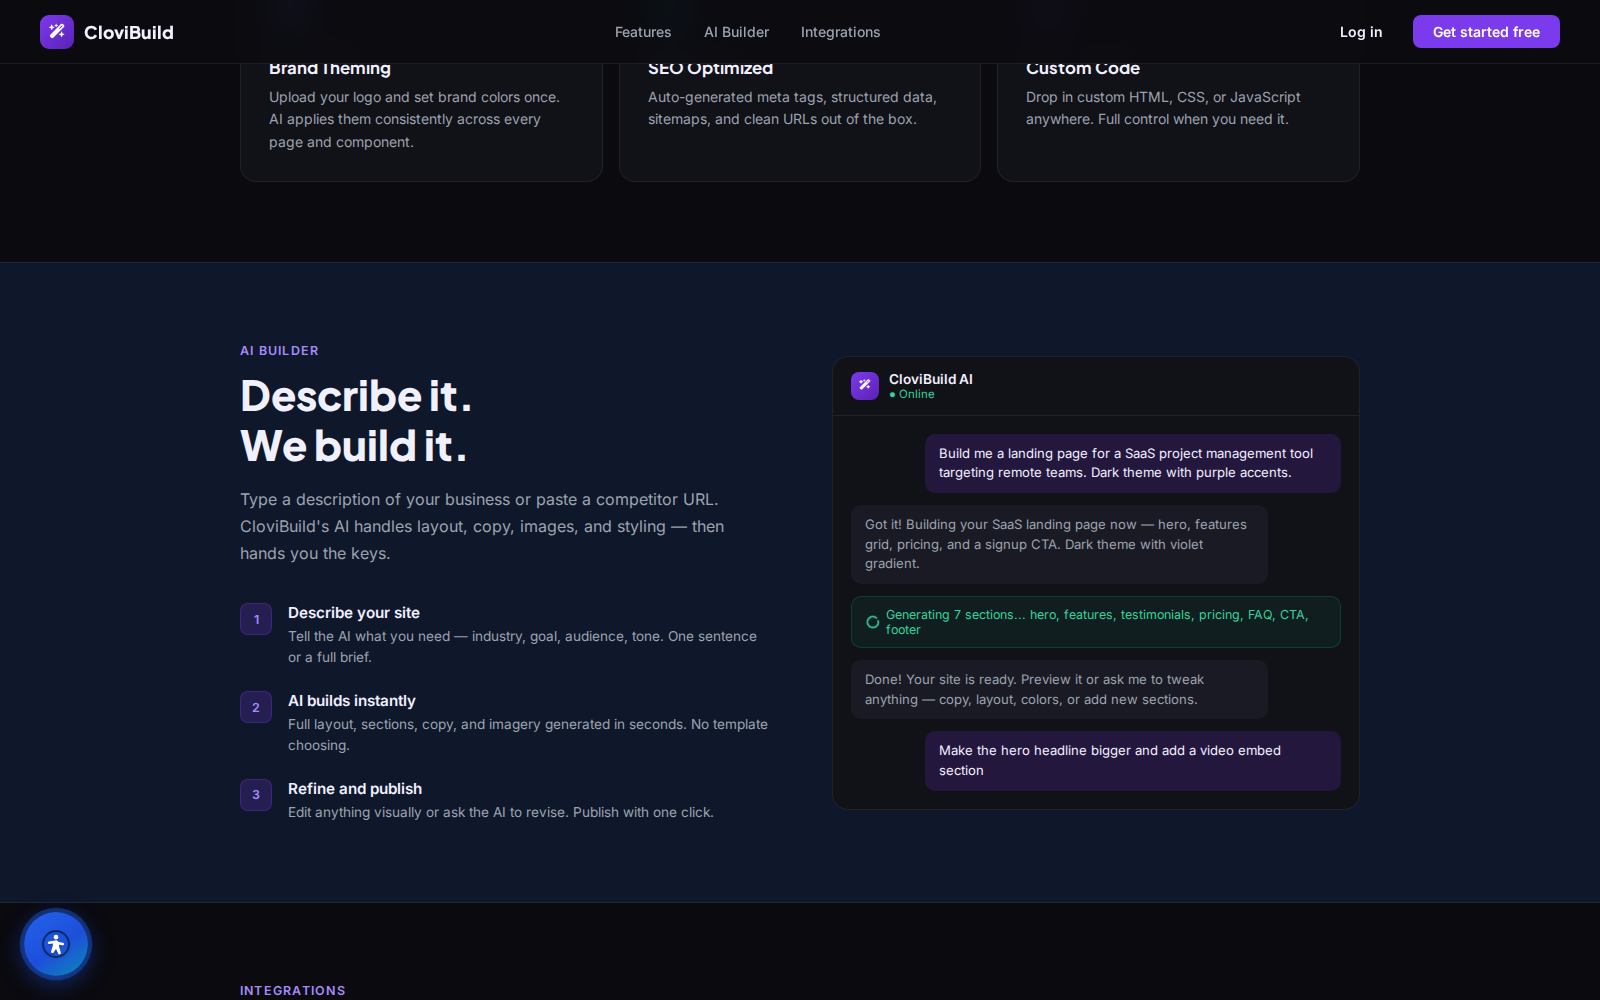
Task: Click the 'Type a description of your business' paragraph
Action: pyautogui.click(x=482, y=526)
